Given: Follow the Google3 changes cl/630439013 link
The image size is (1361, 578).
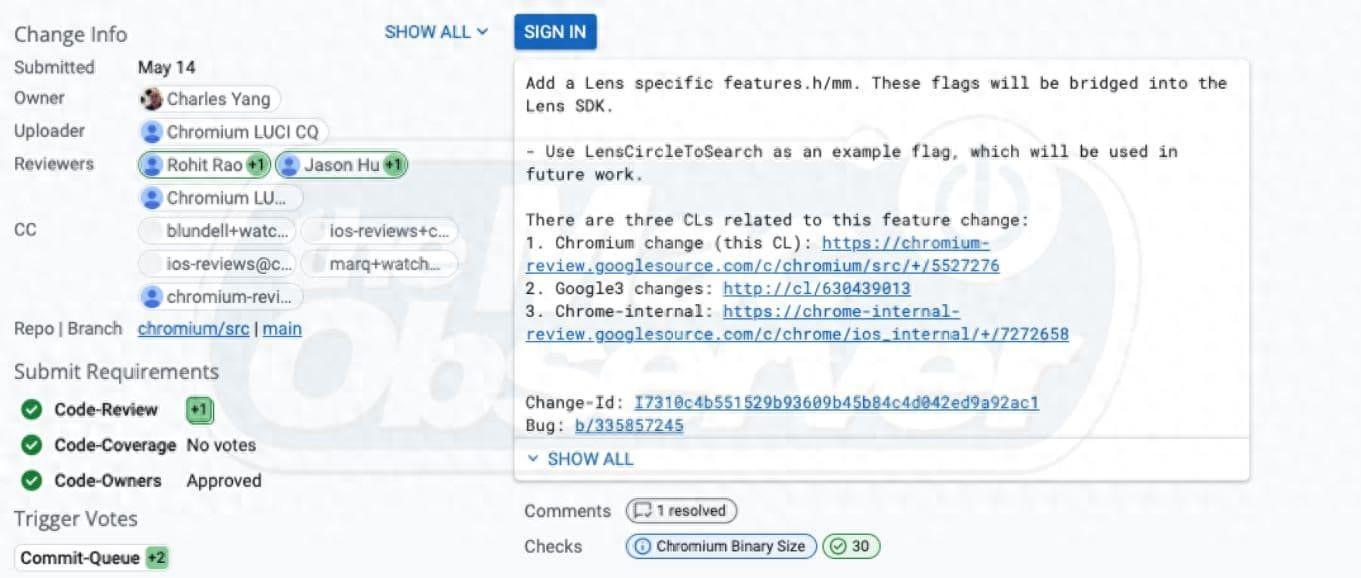Looking at the screenshot, I should 816,288.
